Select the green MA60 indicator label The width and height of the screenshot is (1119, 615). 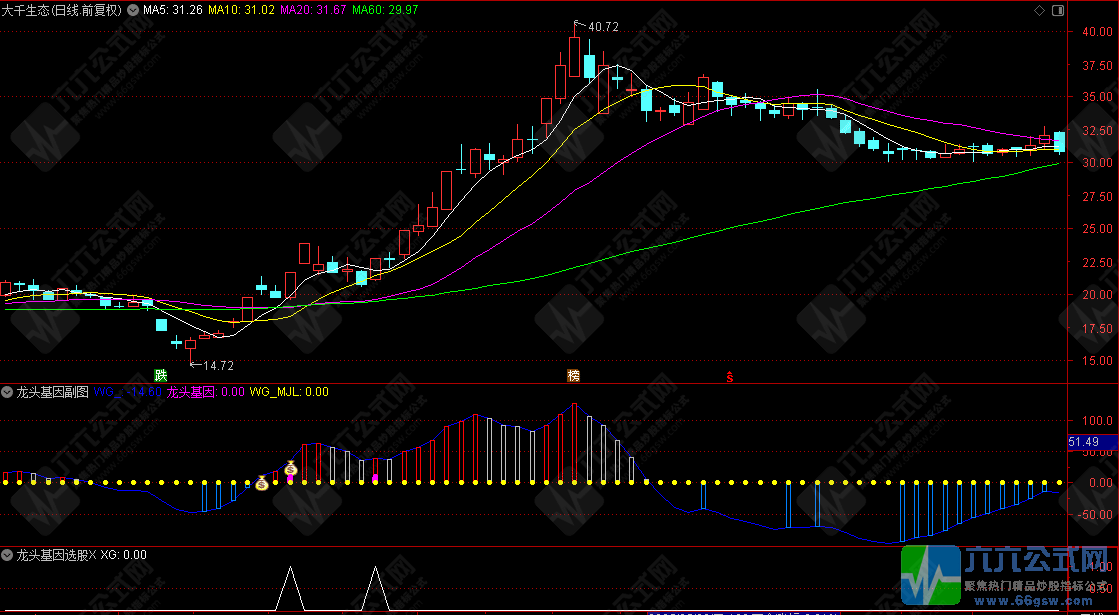pos(385,10)
